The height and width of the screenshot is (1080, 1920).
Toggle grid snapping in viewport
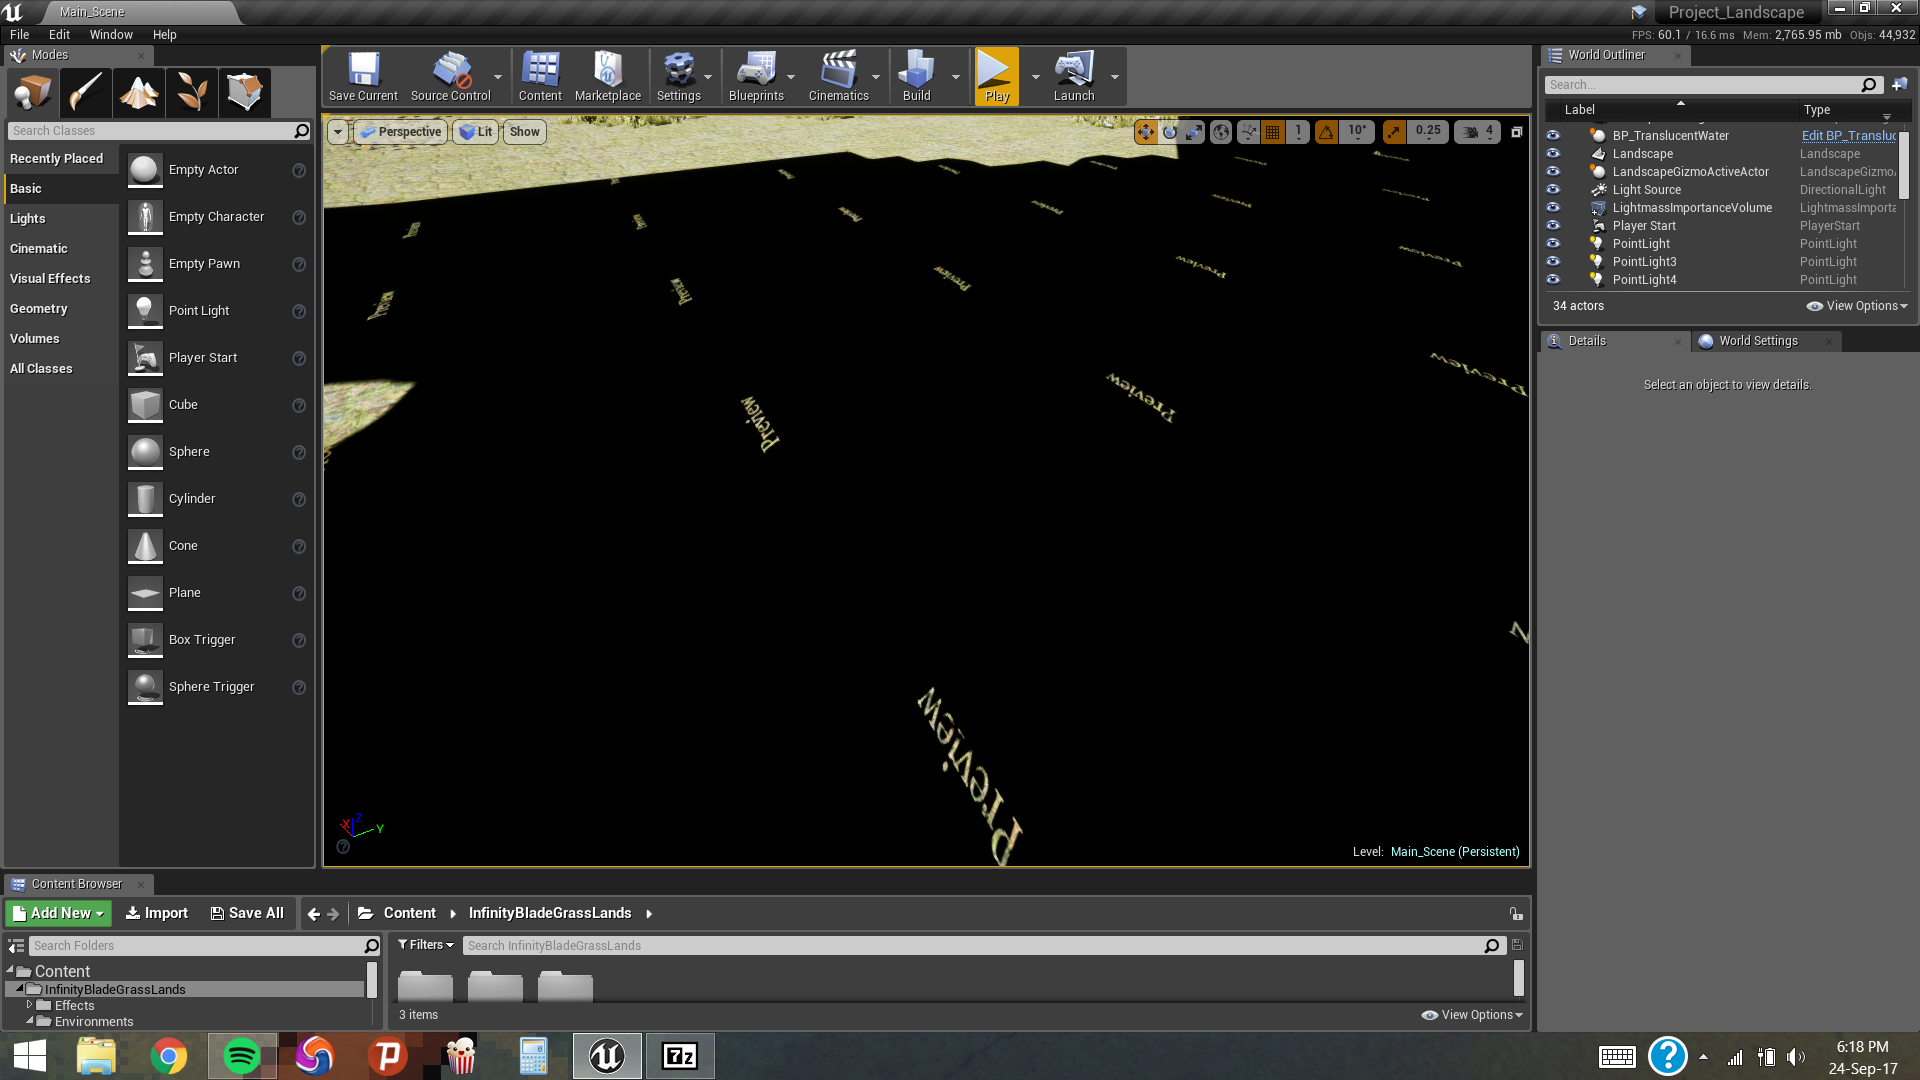pyautogui.click(x=1272, y=132)
